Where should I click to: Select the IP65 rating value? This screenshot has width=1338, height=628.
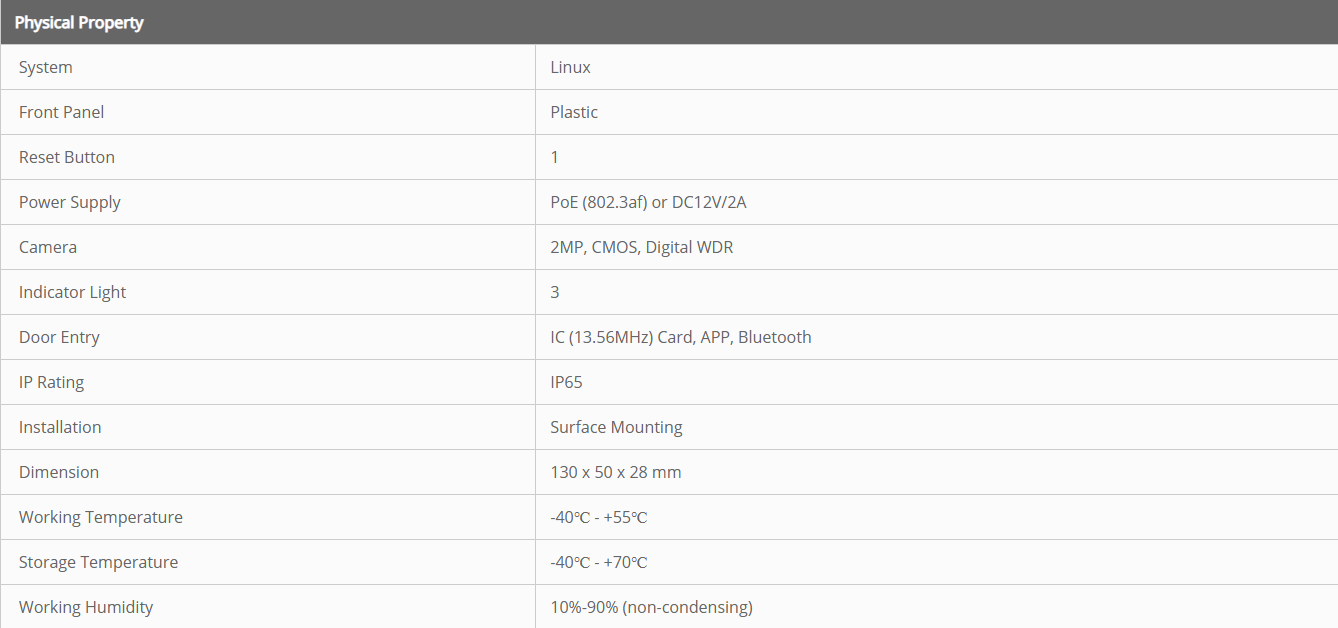[566, 382]
